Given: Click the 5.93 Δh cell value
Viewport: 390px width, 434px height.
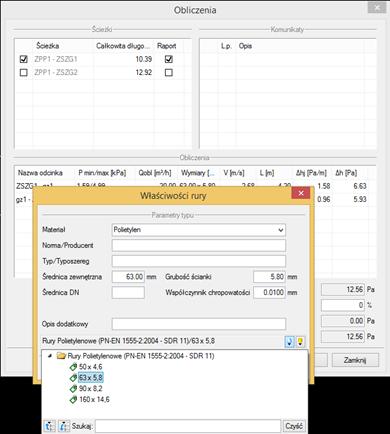Looking at the screenshot, I should (360, 199).
